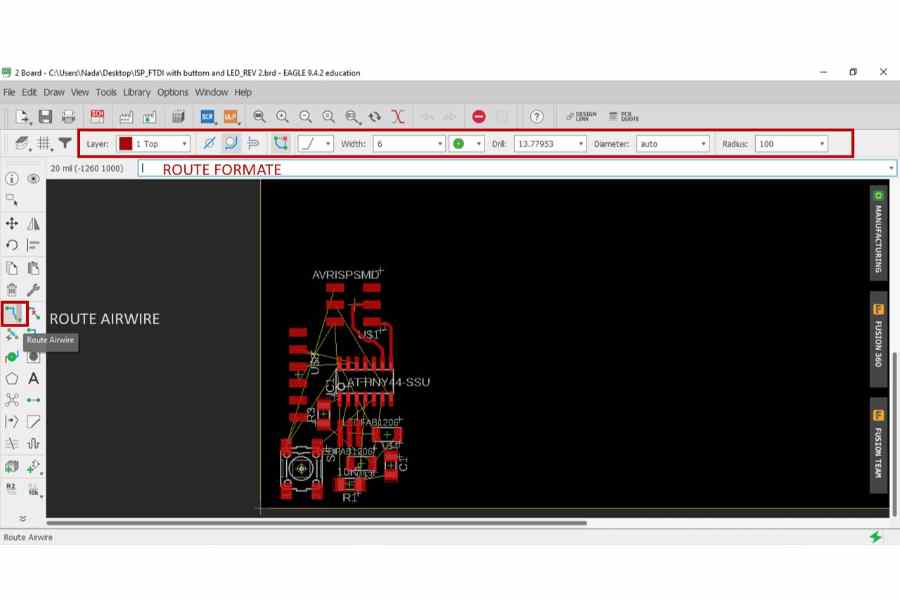Select the Dimension tool
The width and height of the screenshot is (900, 600).
[x=33, y=400]
